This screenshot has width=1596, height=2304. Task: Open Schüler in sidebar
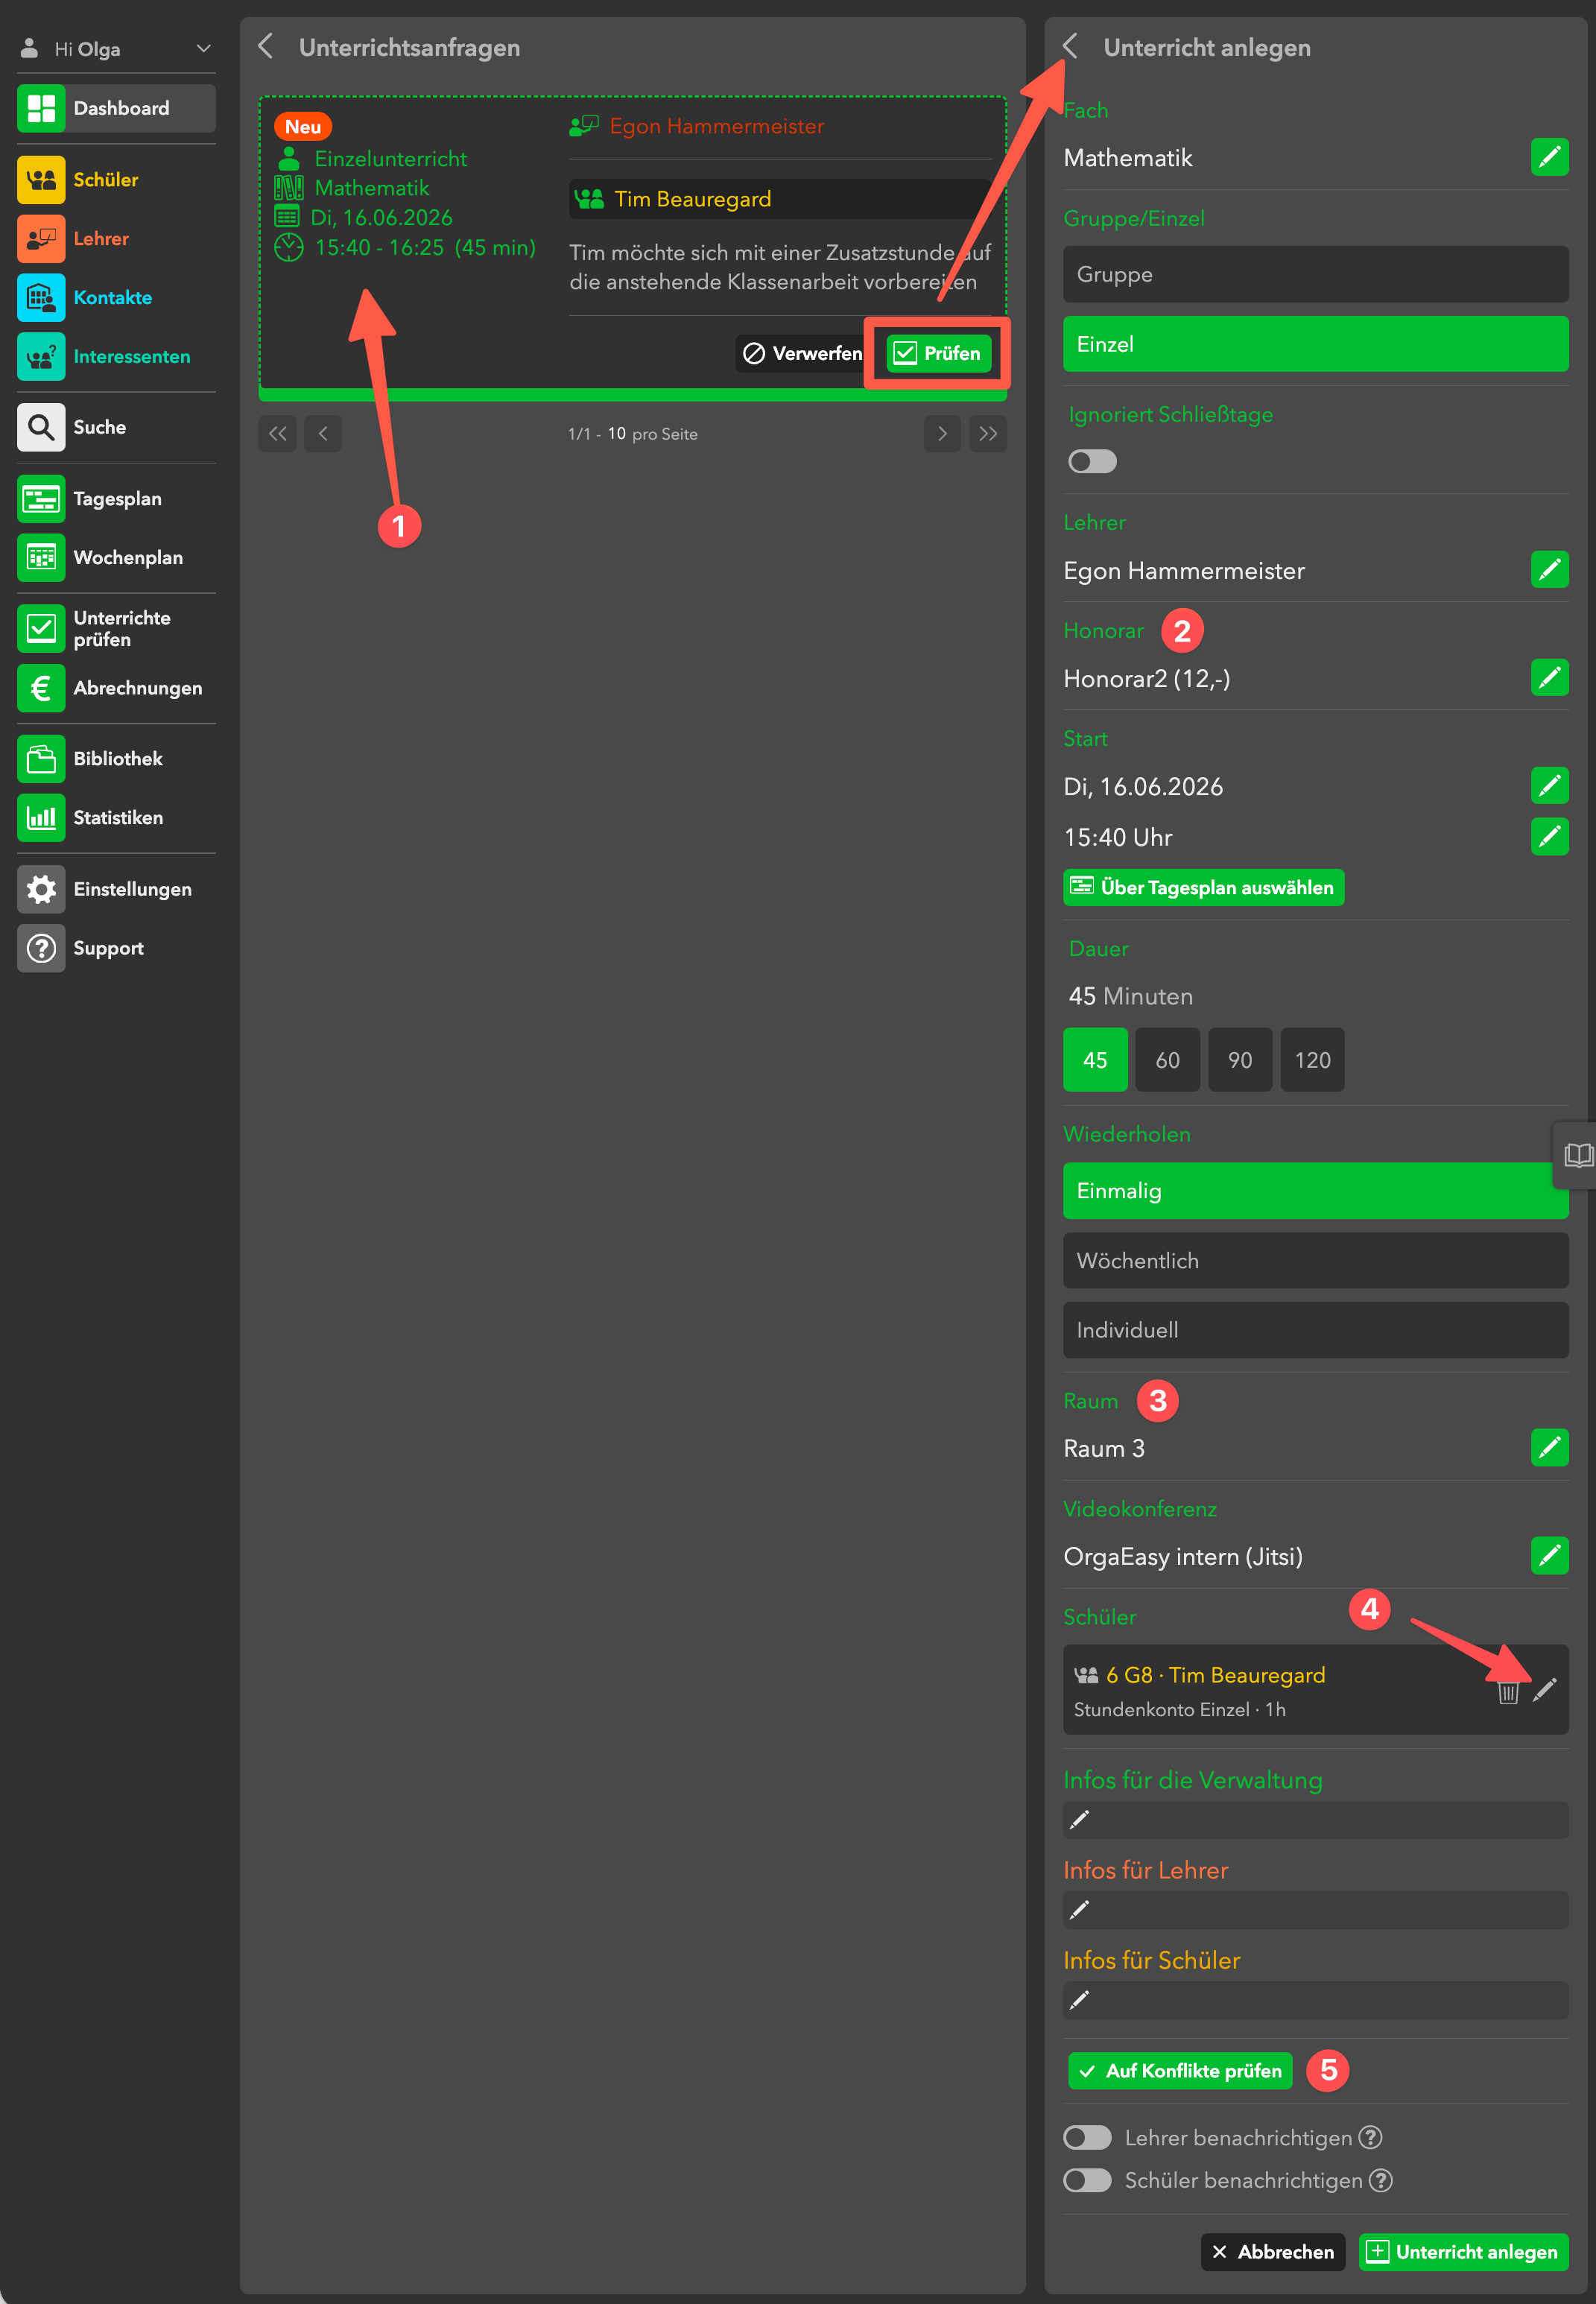pos(105,180)
